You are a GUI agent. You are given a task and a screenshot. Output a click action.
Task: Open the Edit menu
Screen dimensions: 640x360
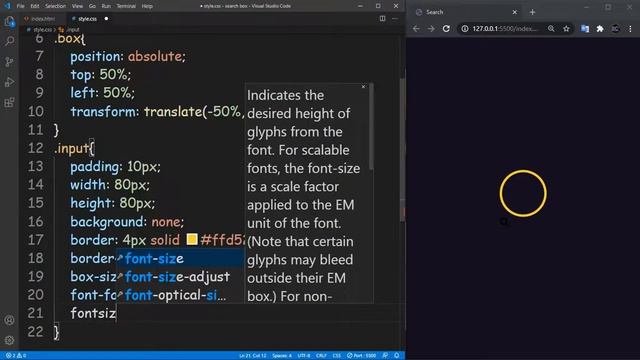(x=35, y=6)
